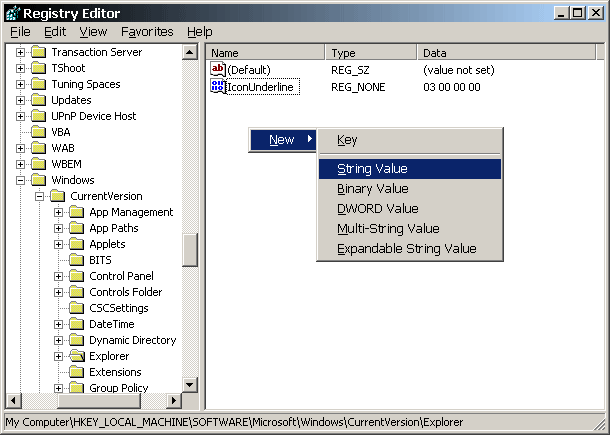Viewport: 610px width, 435px height.
Task: Click the tree pane vertical scrollbar thumb
Action: click(190, 250)
